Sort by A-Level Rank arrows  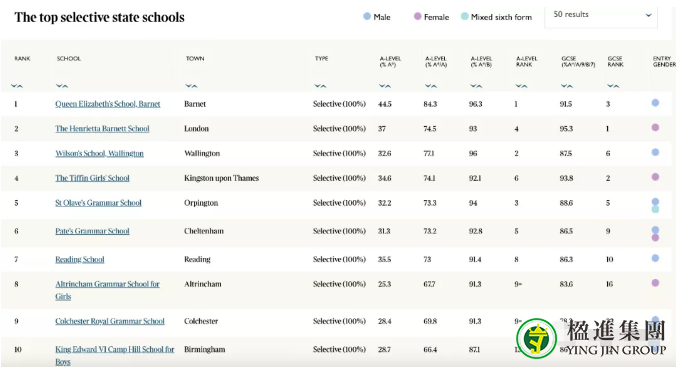click(521, 86)
